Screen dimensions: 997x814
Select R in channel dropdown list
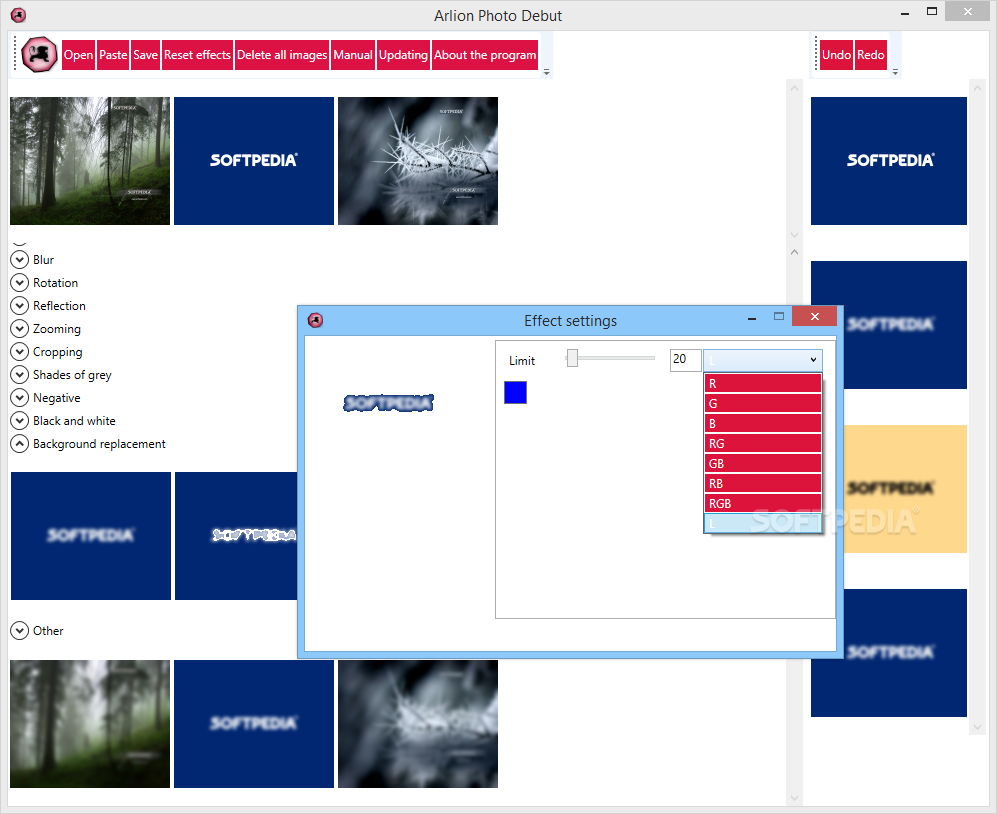pos(762,383)
